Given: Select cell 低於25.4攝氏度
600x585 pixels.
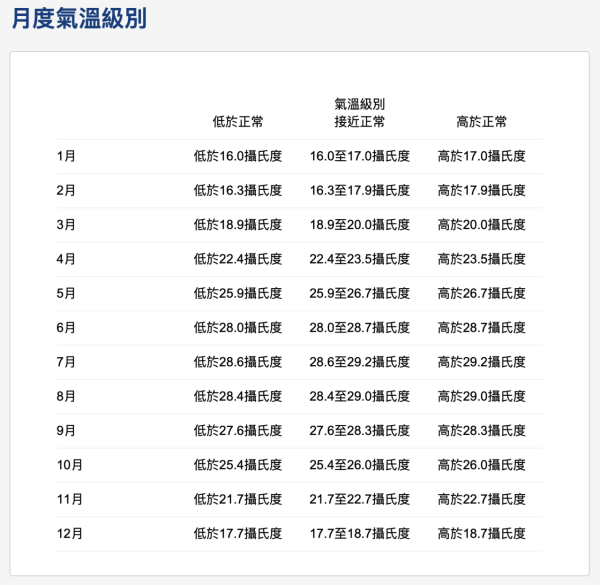Looking at the screenshot, I should click(238, 465).
